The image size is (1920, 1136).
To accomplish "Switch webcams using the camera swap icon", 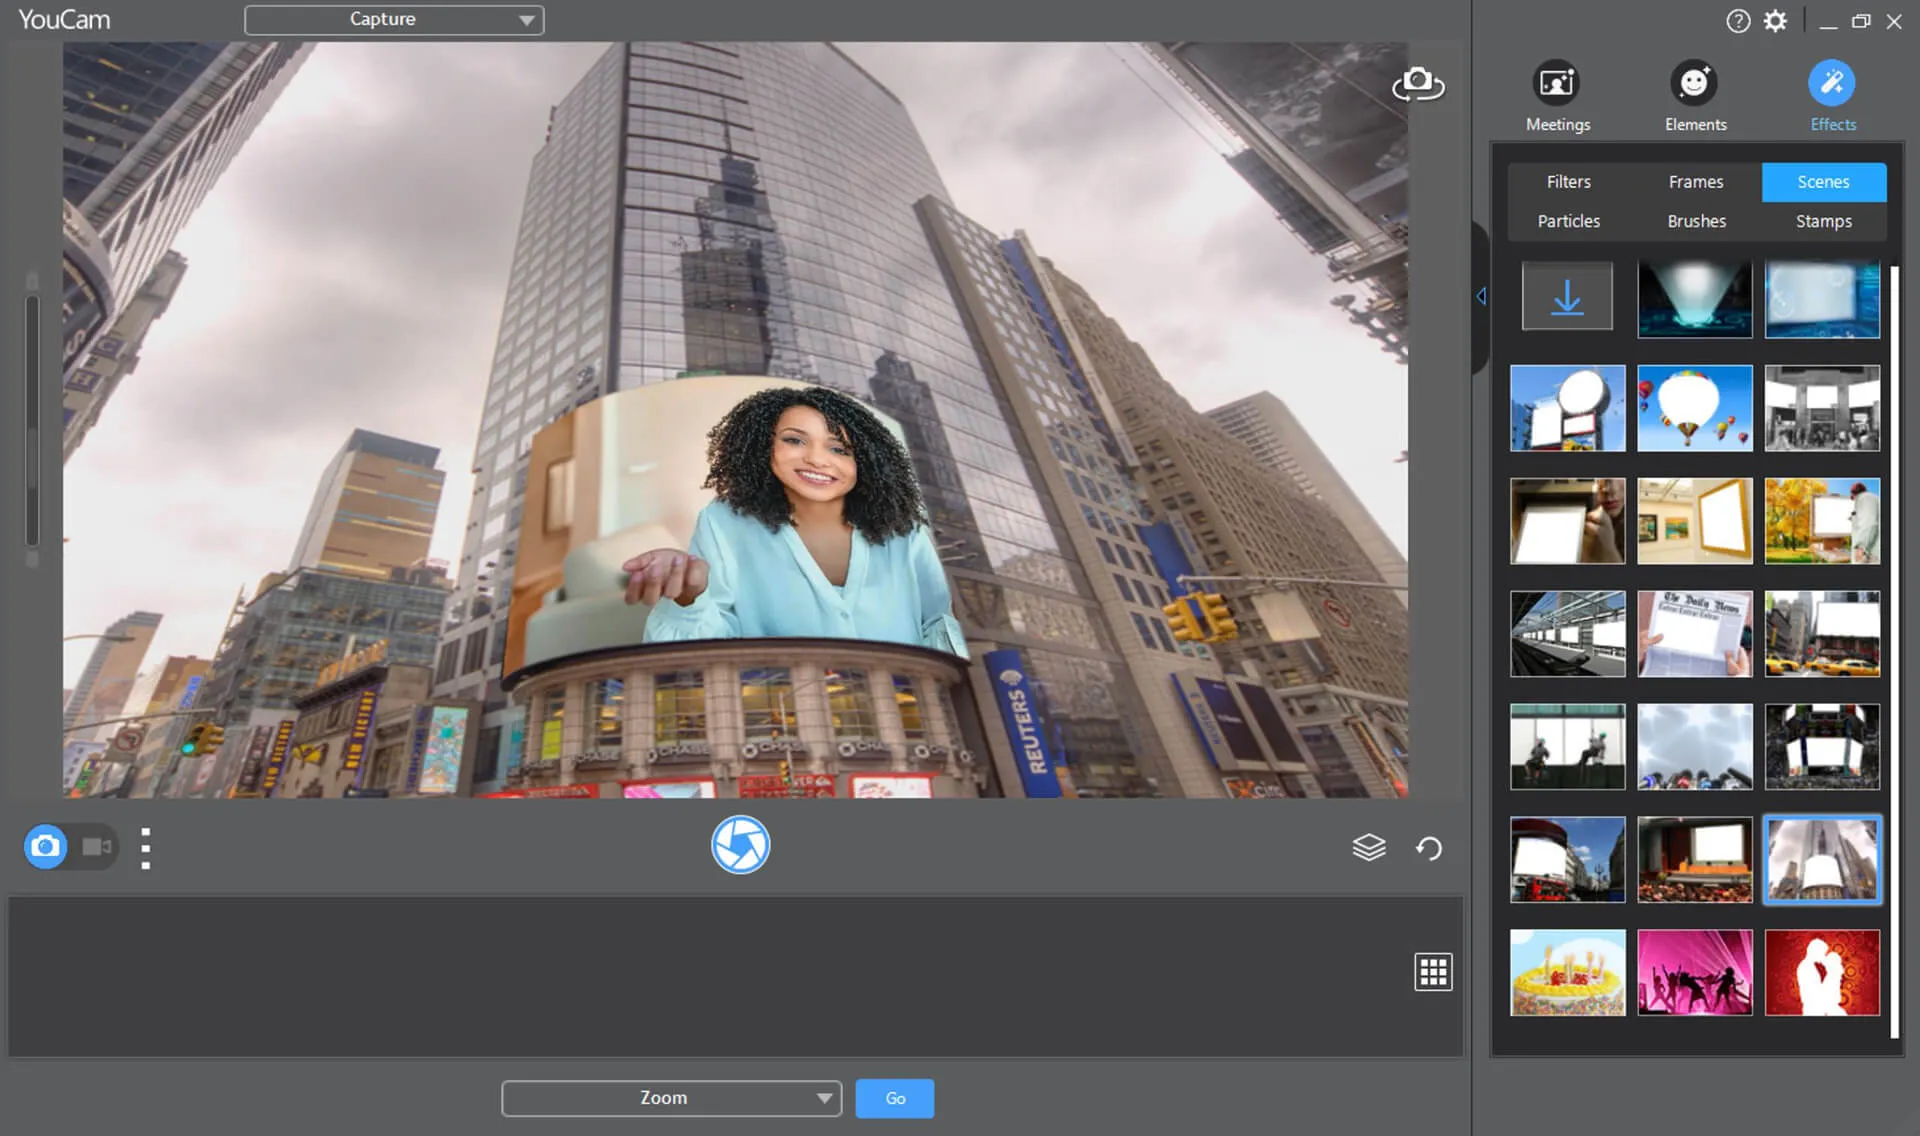I will pos(1419,85).
